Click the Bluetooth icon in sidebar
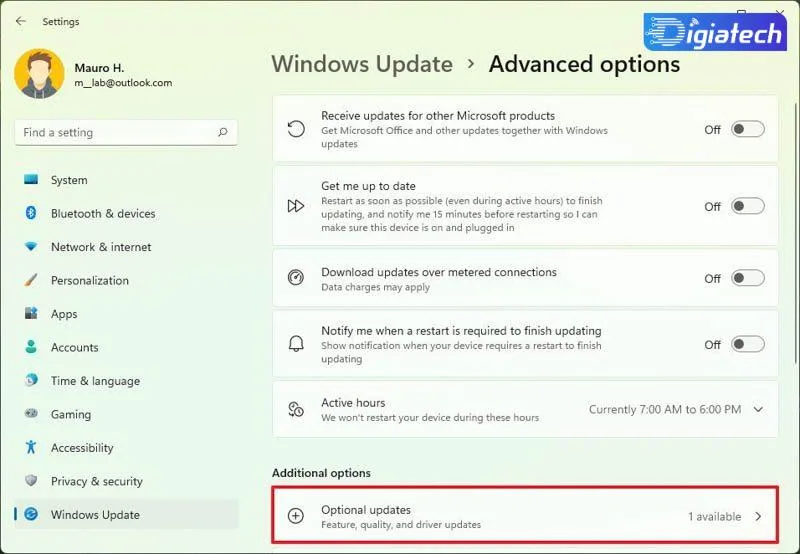 tap(31, 213)
